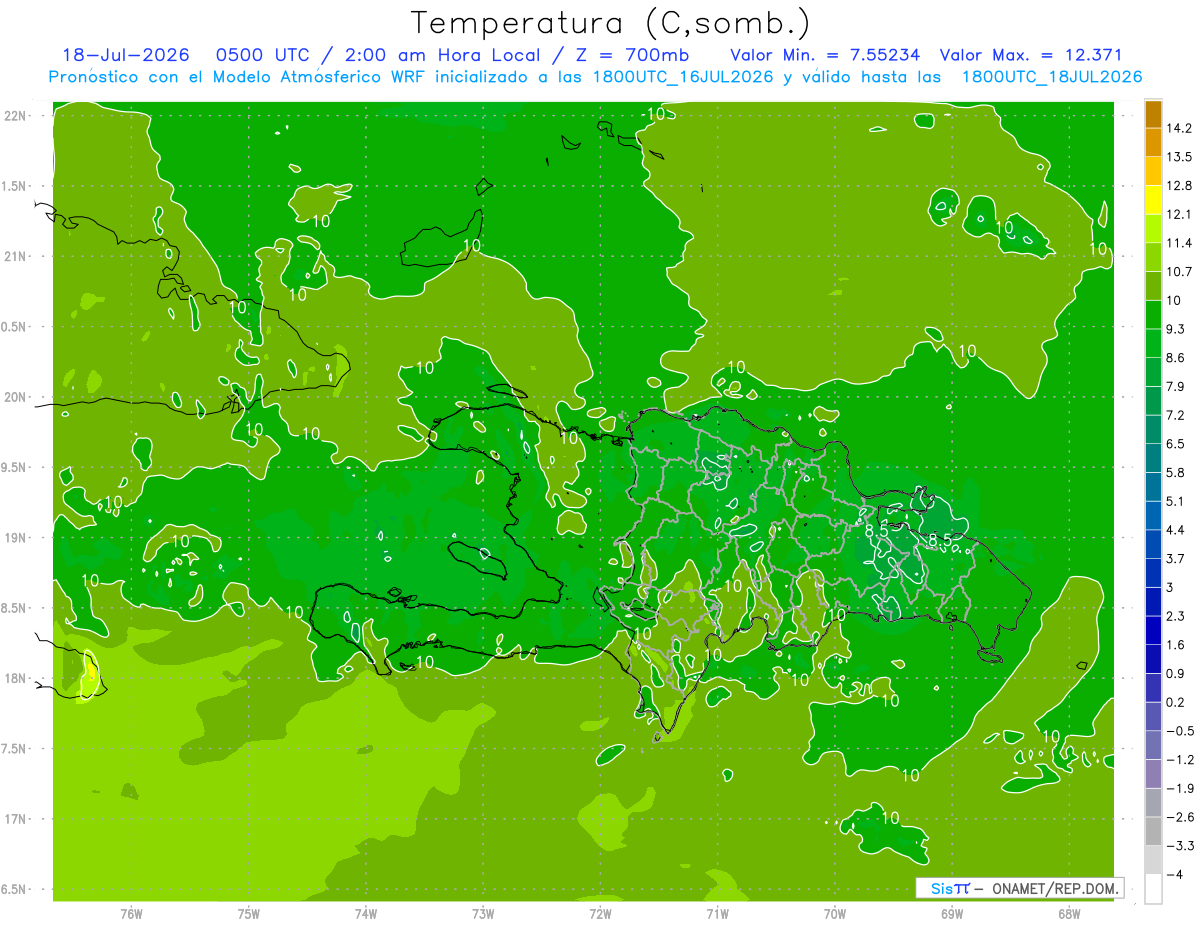The image size is (1200, 927).
Task: Select the '13.5' colorbar value
Action: click(x=1180, y=157)
